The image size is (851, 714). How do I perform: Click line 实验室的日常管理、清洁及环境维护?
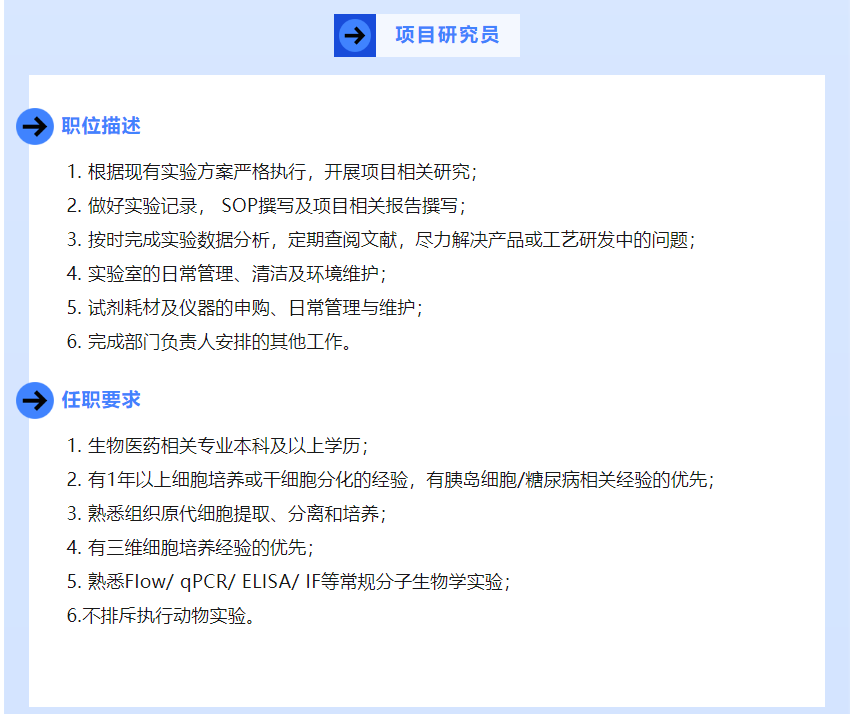coord(226,273)
